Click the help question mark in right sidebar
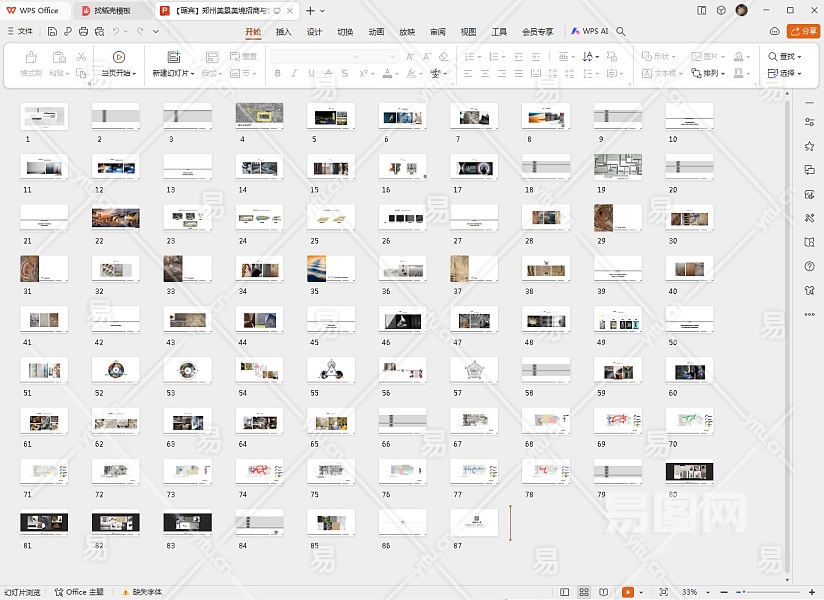Viewport: 824px width, 600px height. pyautogui.click(x=809, y=266)
